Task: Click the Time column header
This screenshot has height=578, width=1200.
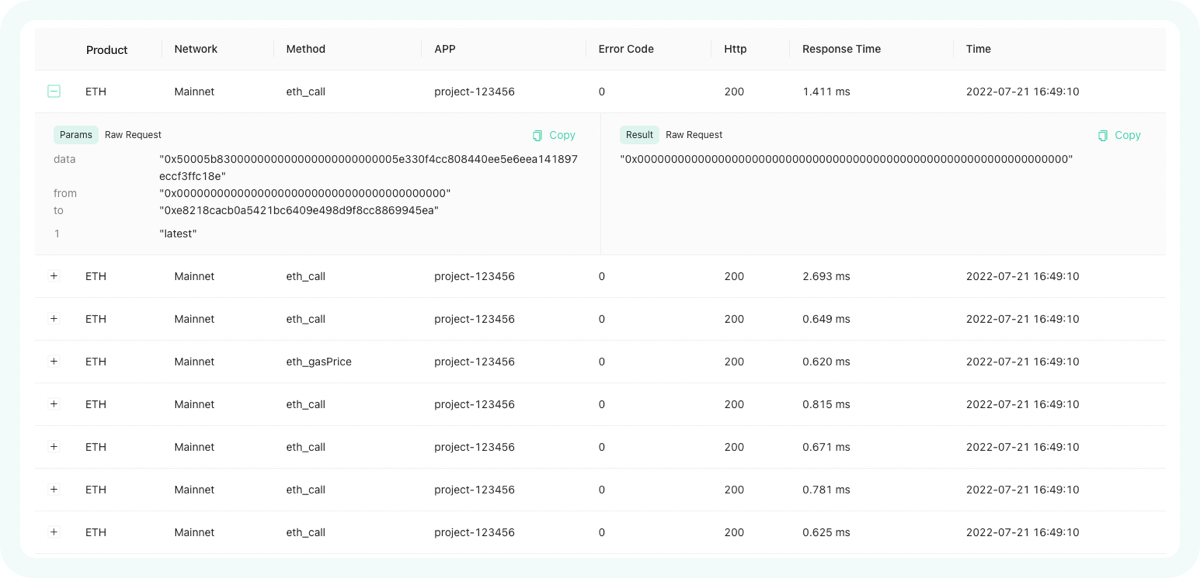Action: pos(978,49)
